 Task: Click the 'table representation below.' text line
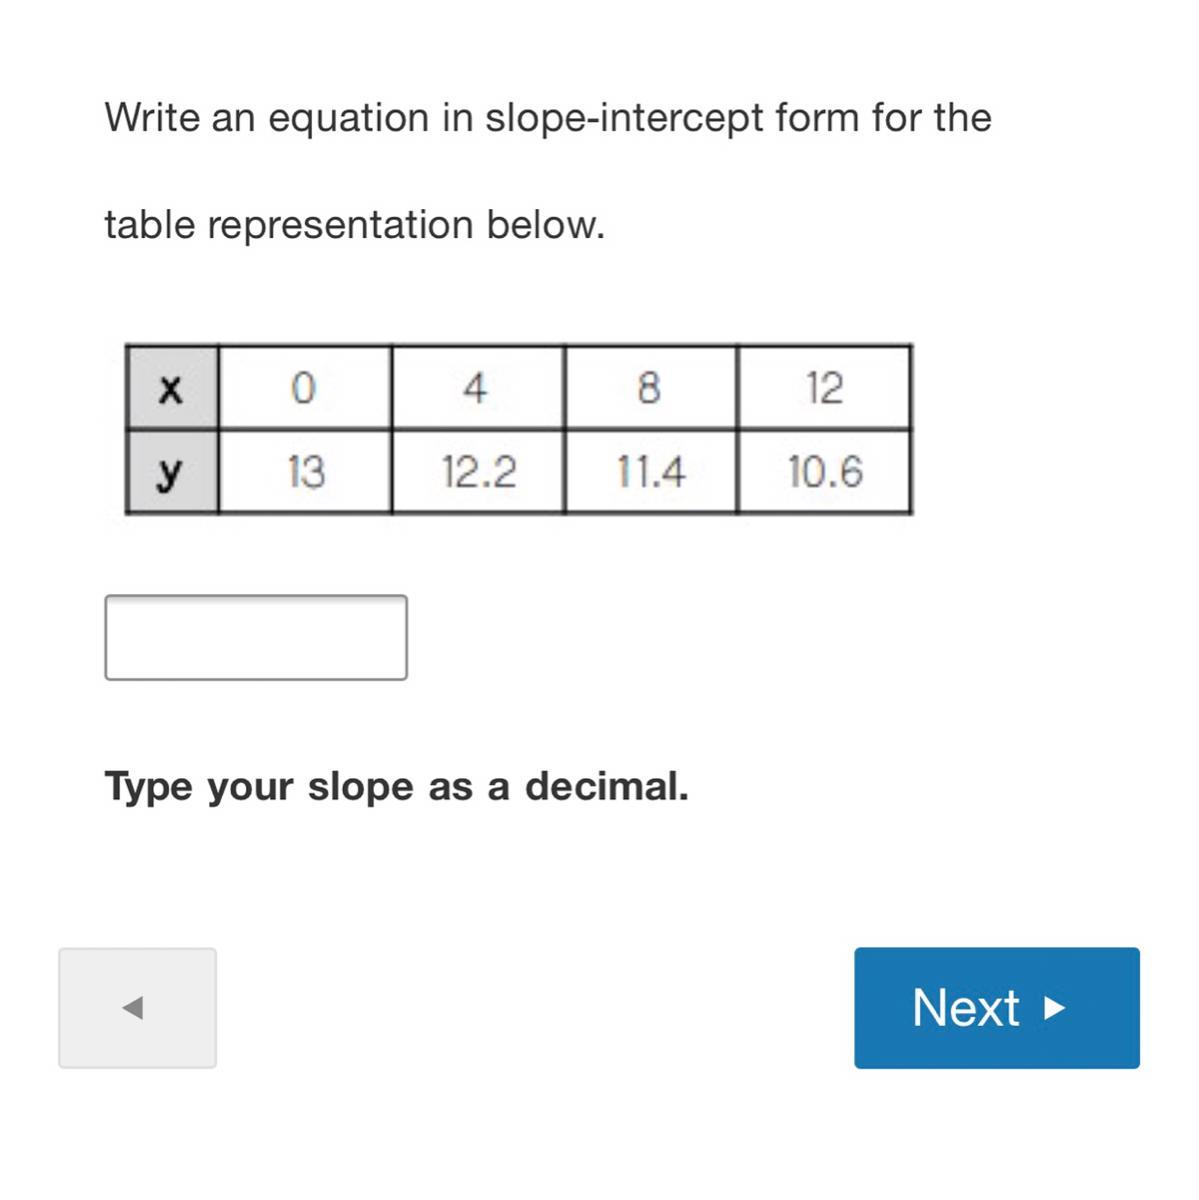point(354,225)
